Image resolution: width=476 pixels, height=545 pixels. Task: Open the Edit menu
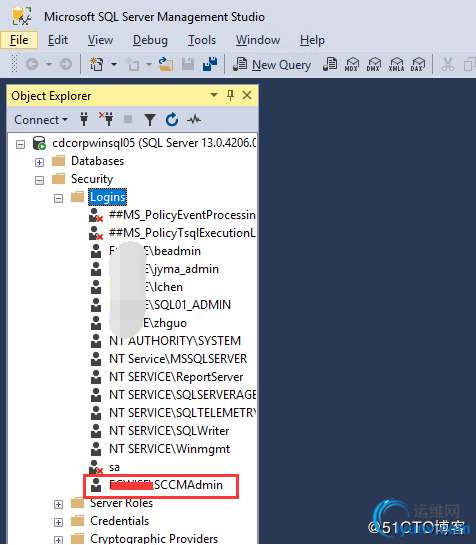(58, 40)
